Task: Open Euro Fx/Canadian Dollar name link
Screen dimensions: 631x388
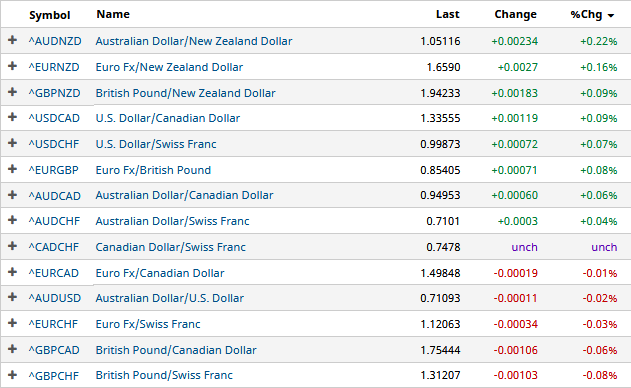Action: (160, 273)
